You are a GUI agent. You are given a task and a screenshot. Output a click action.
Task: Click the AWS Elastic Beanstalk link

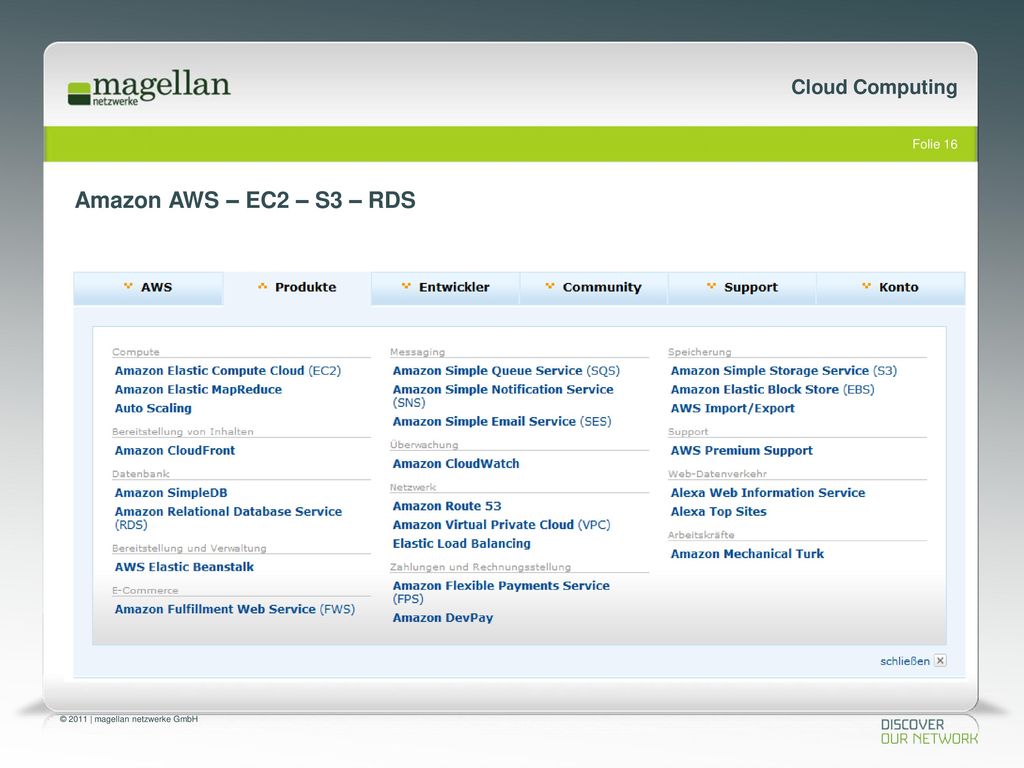tap(184, 567)
